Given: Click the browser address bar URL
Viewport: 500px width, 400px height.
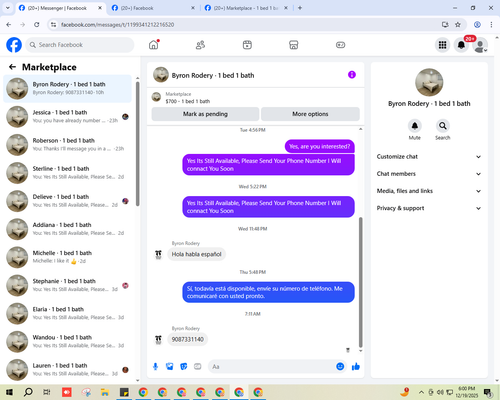Looking at the screenshot, I should (117, 25).
